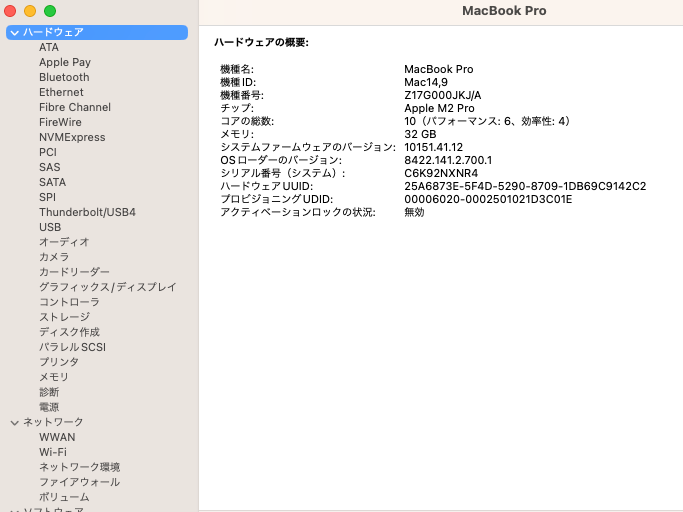This screenshot has height=512, width=683.
Task: Collapse the ネットワーク section chevron
Action: 15,423
